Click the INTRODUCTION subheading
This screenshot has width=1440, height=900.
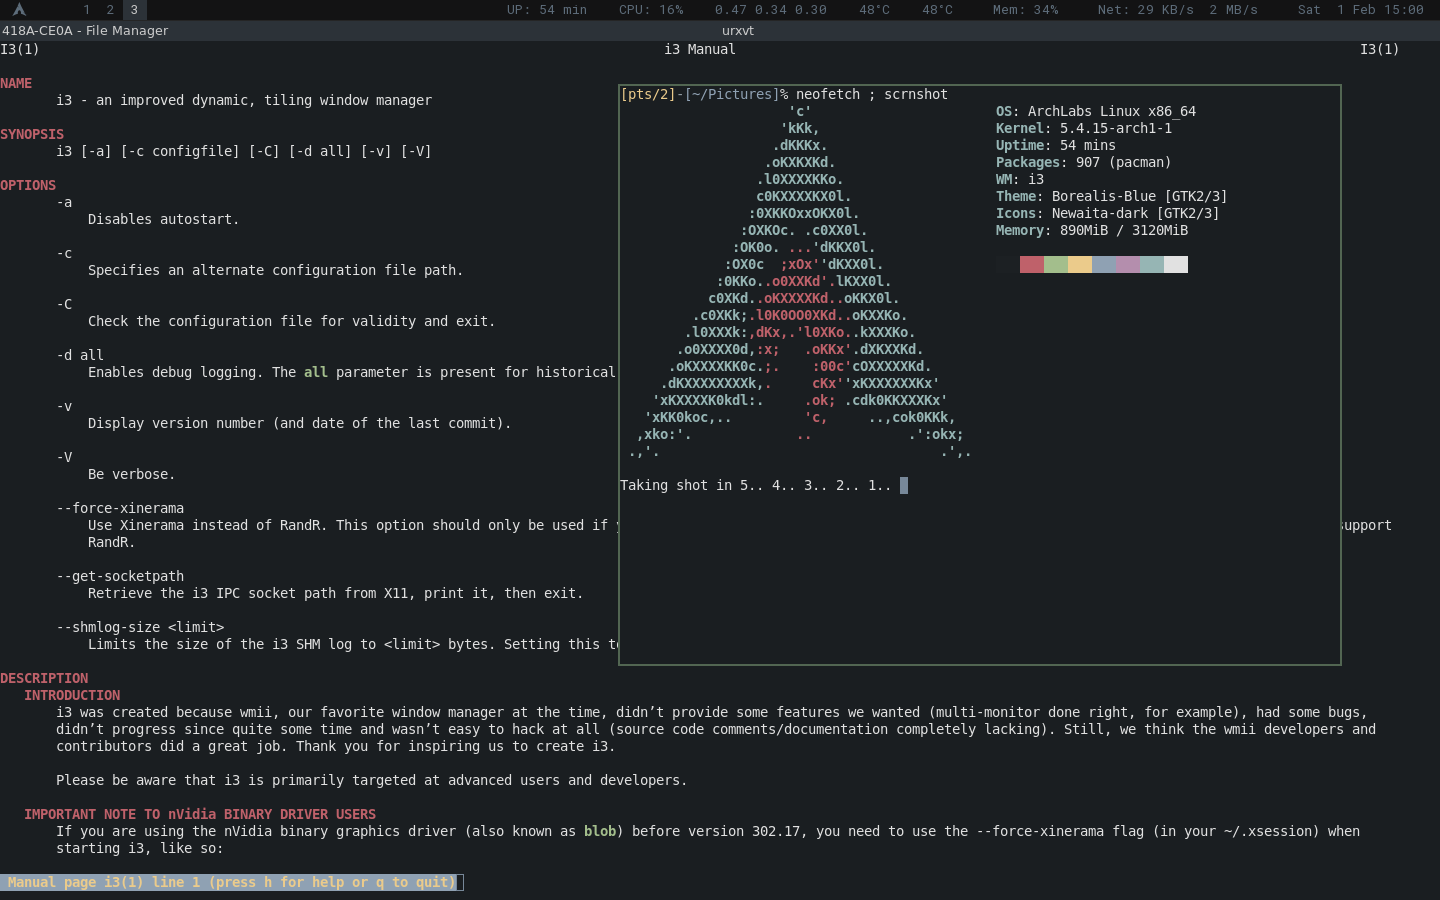(x=72, y=695)
